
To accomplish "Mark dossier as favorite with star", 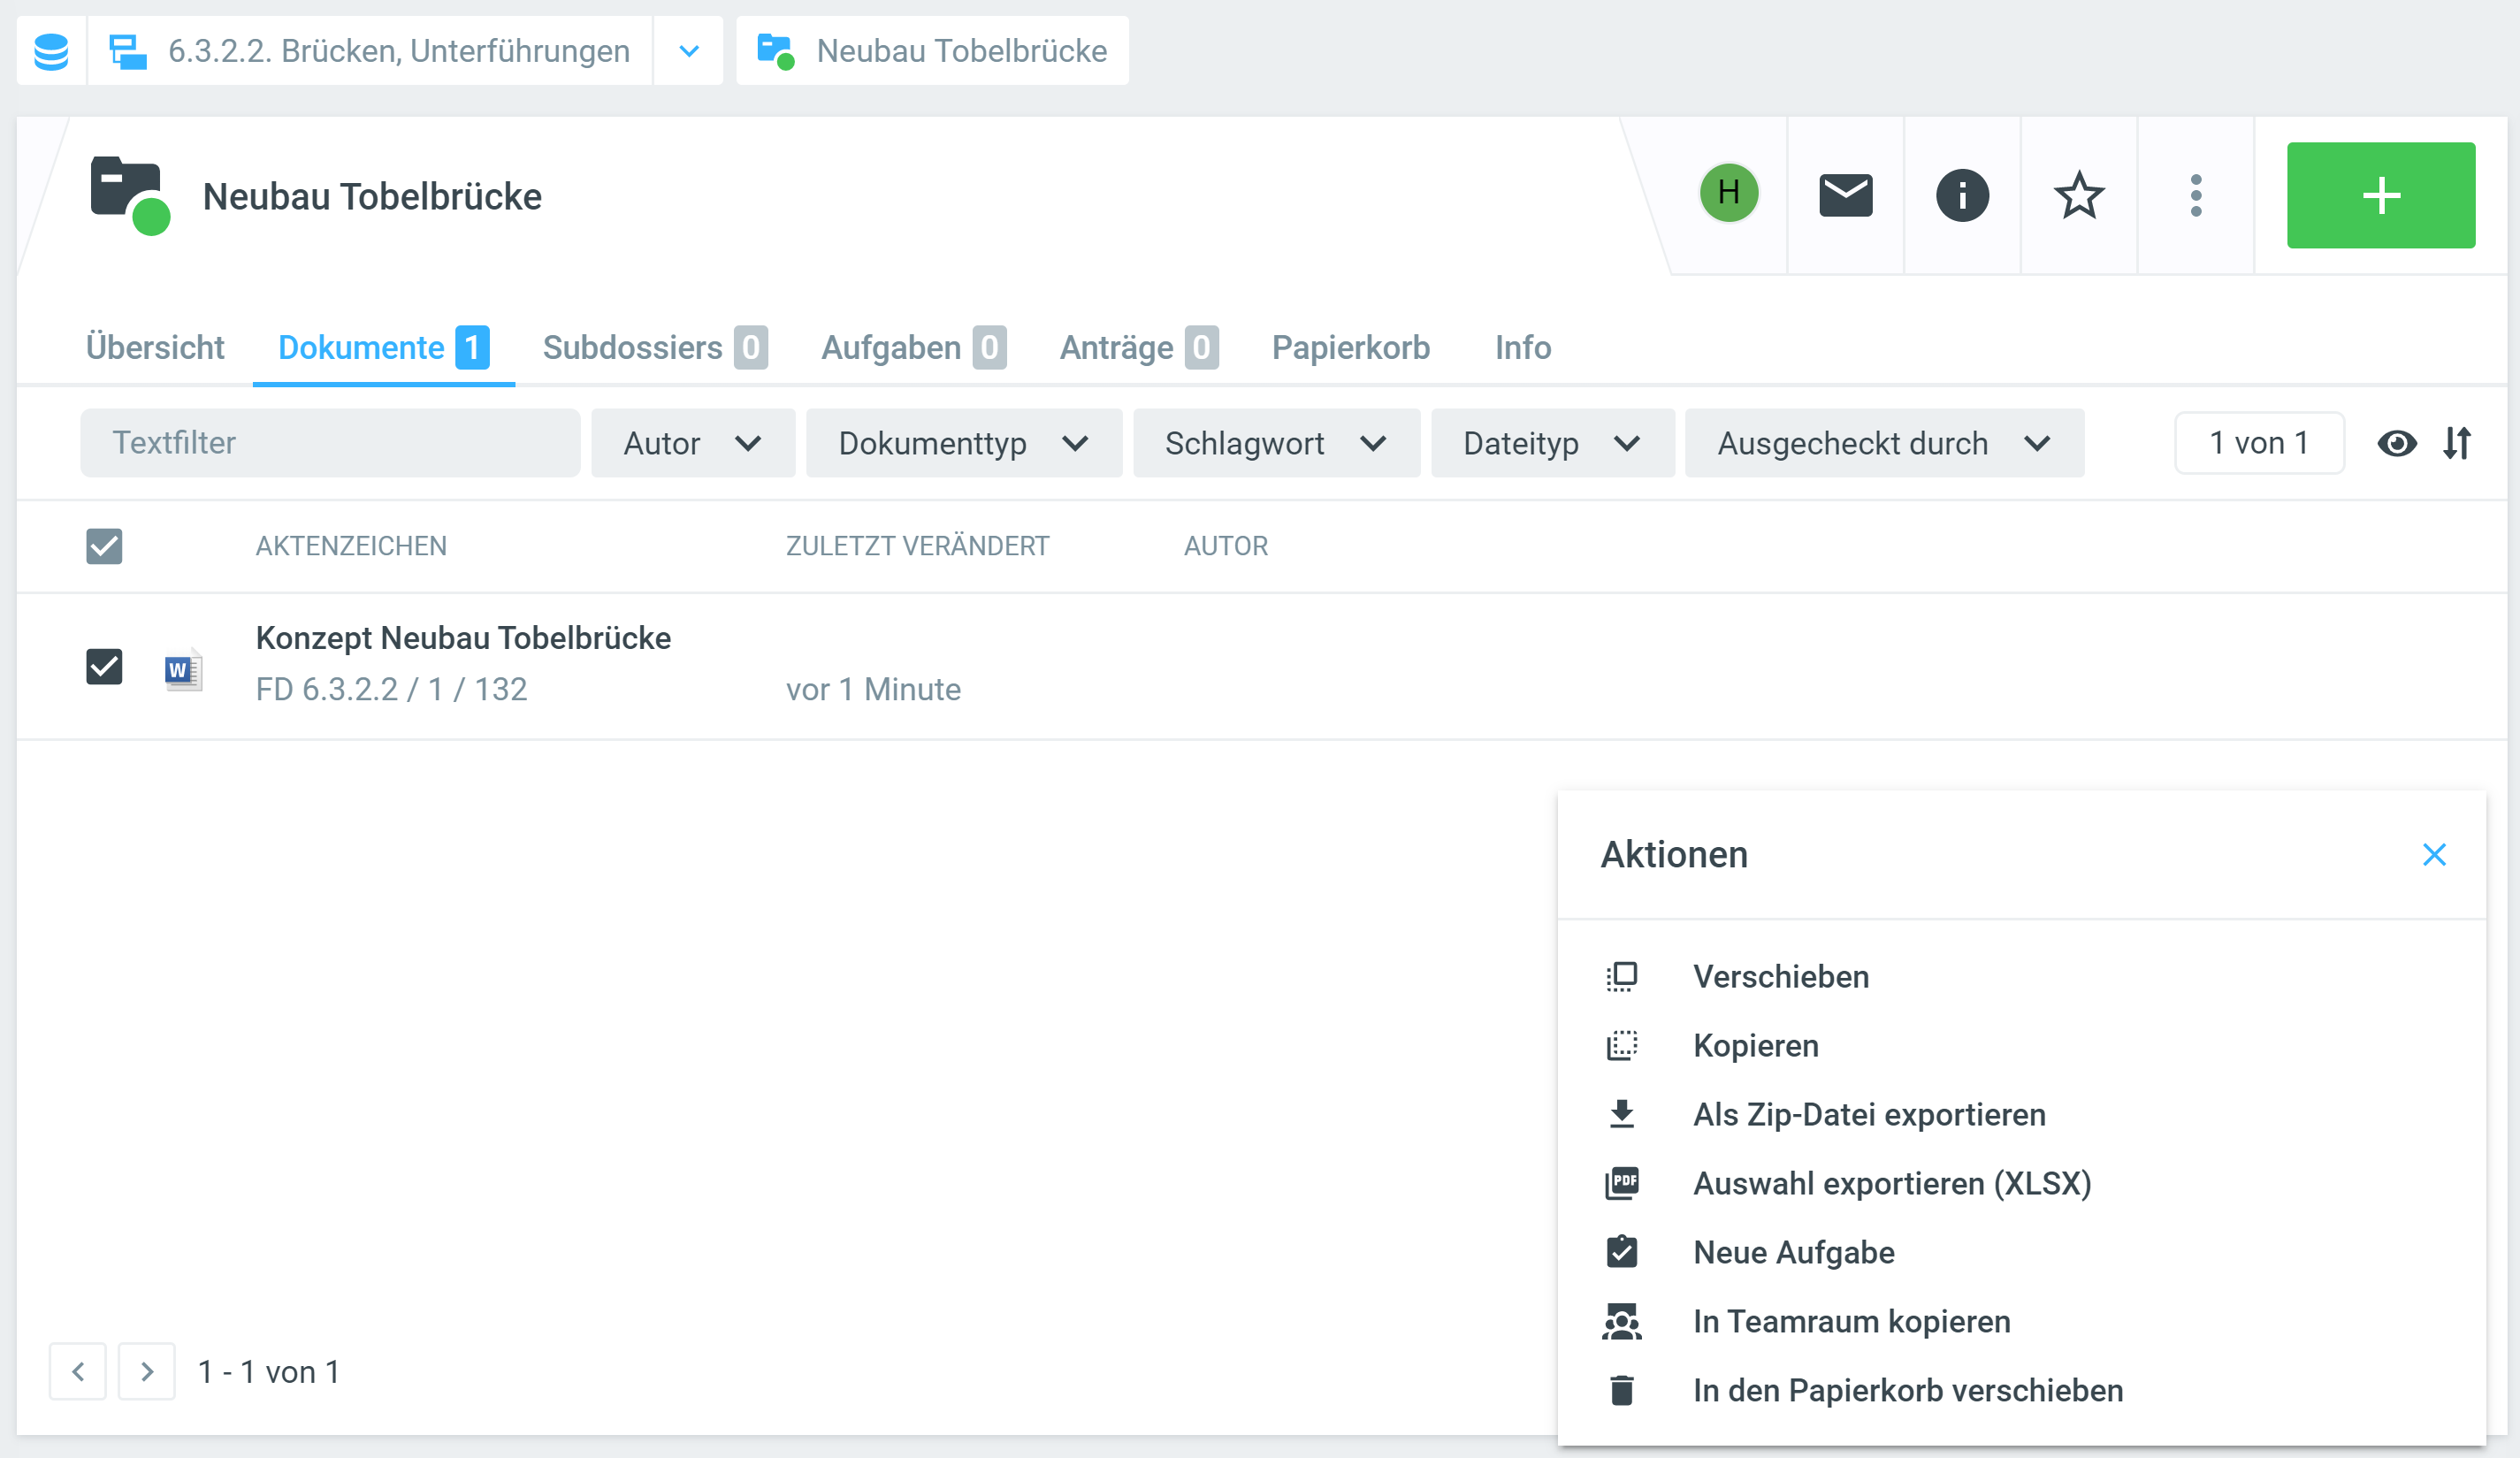I will [x=2078, y=195].
